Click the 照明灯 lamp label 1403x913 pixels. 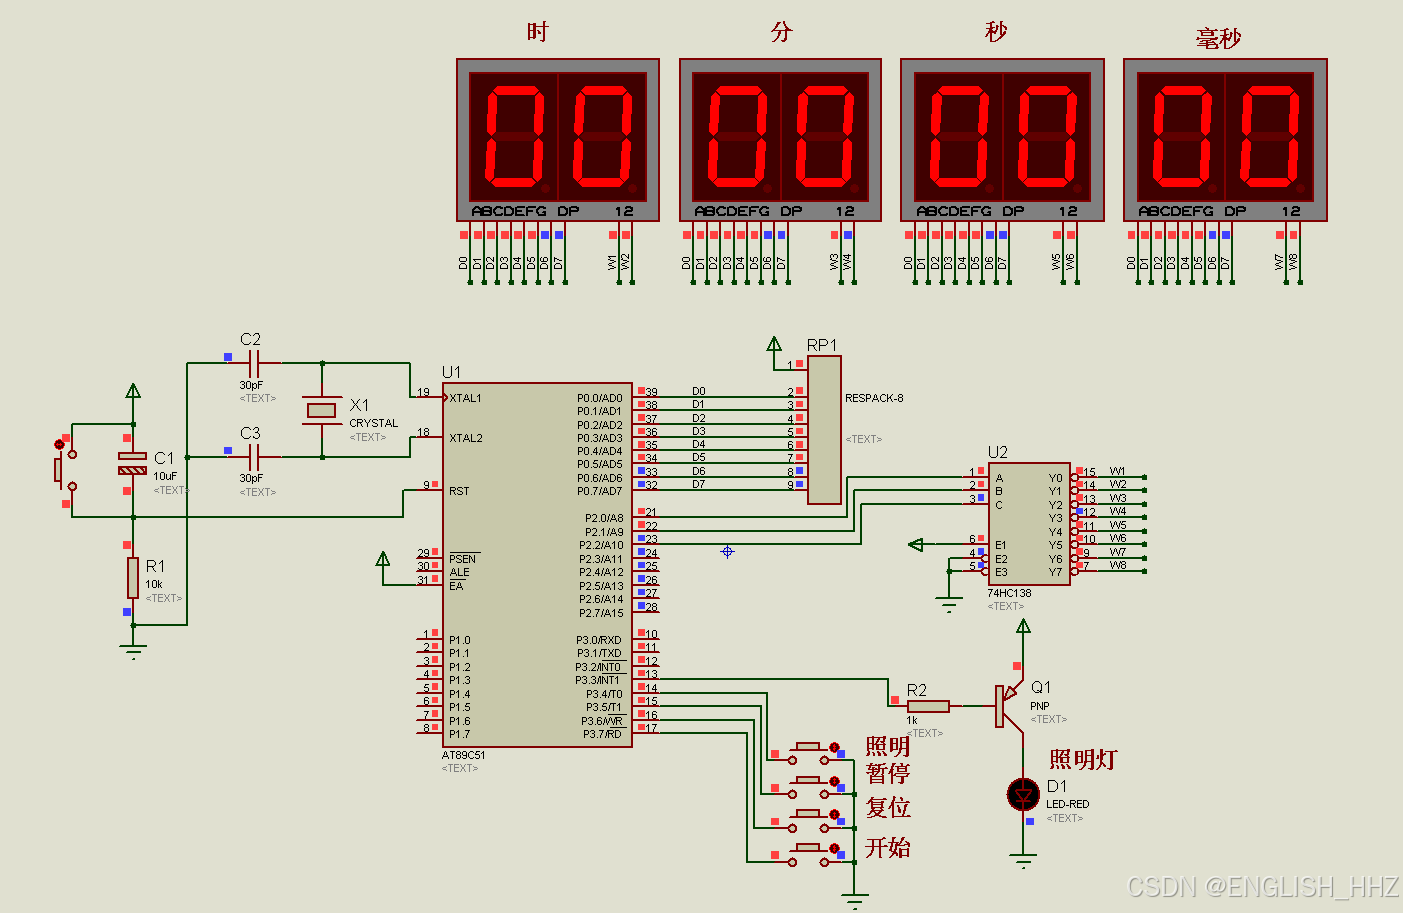(x=1083, y=759)
